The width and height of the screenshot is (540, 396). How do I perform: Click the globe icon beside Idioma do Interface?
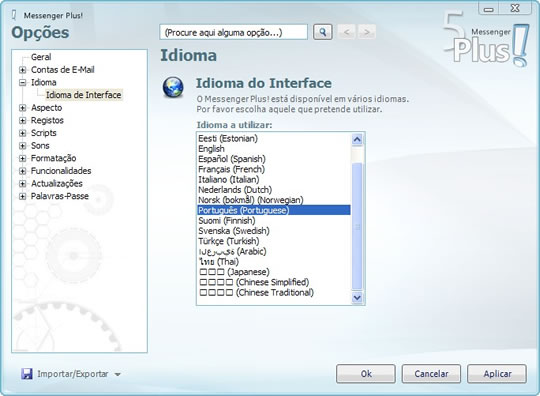pos(173,87)
